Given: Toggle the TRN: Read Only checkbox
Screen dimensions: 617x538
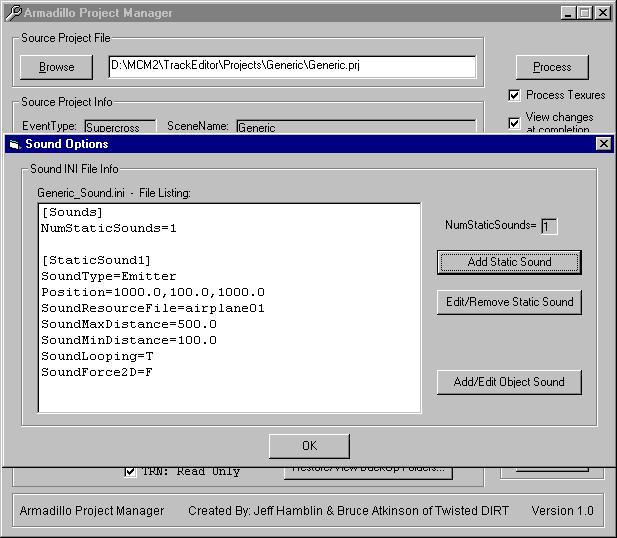Looking at the screenshot, I should 131,471.
